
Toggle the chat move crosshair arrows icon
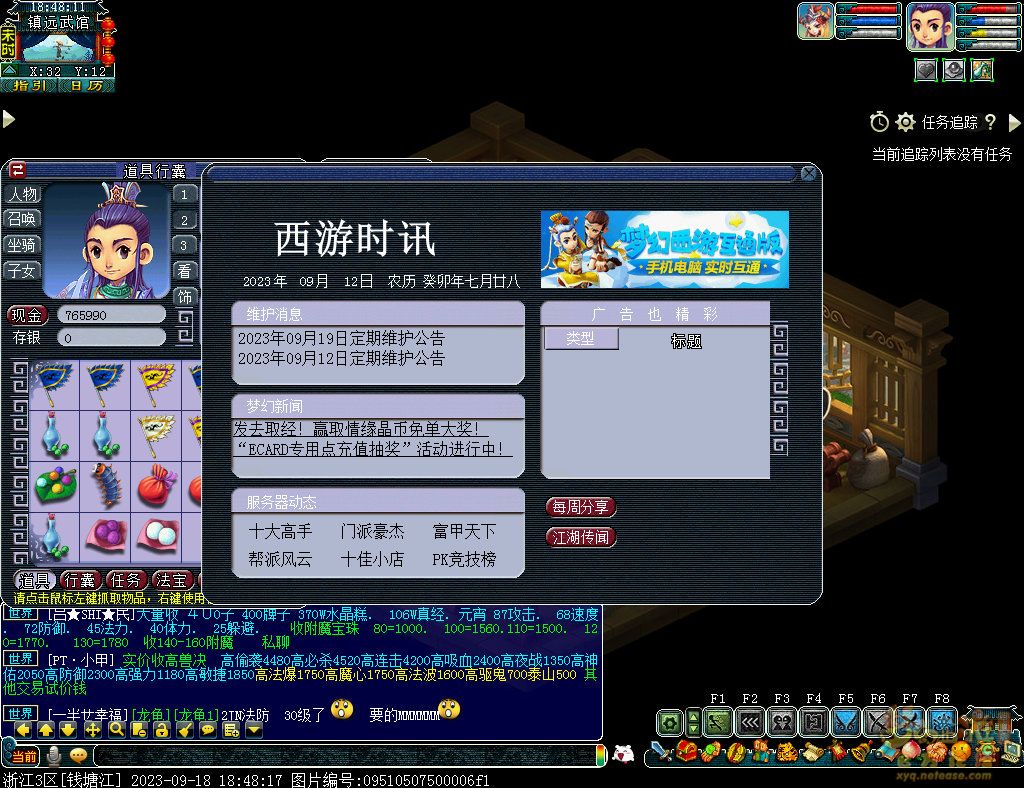click(x=93, y=730)
